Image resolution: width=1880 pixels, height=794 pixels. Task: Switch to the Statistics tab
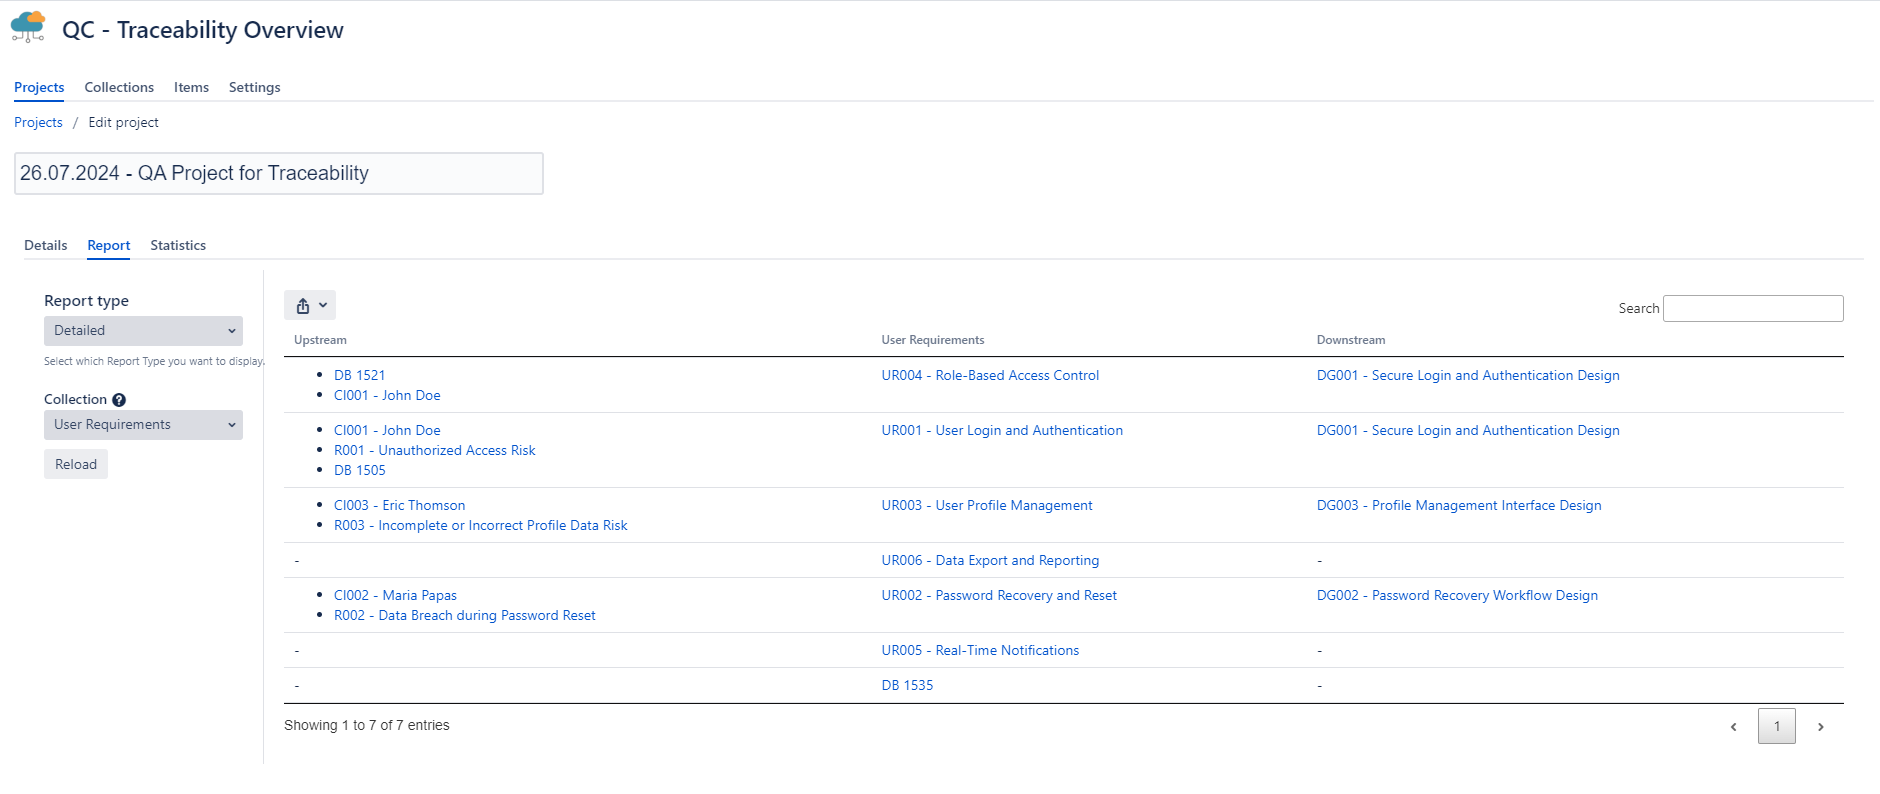[x=178, y=245]
